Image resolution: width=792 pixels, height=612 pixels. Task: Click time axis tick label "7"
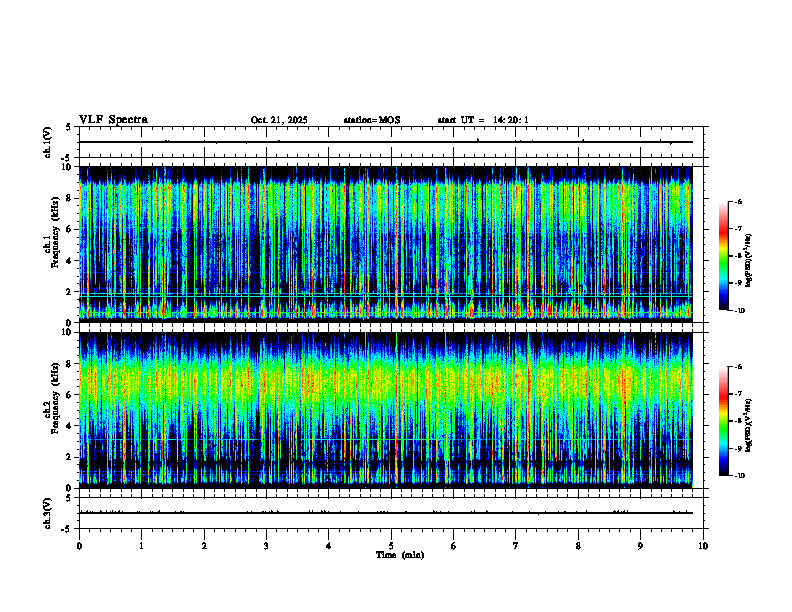(516, 546)
